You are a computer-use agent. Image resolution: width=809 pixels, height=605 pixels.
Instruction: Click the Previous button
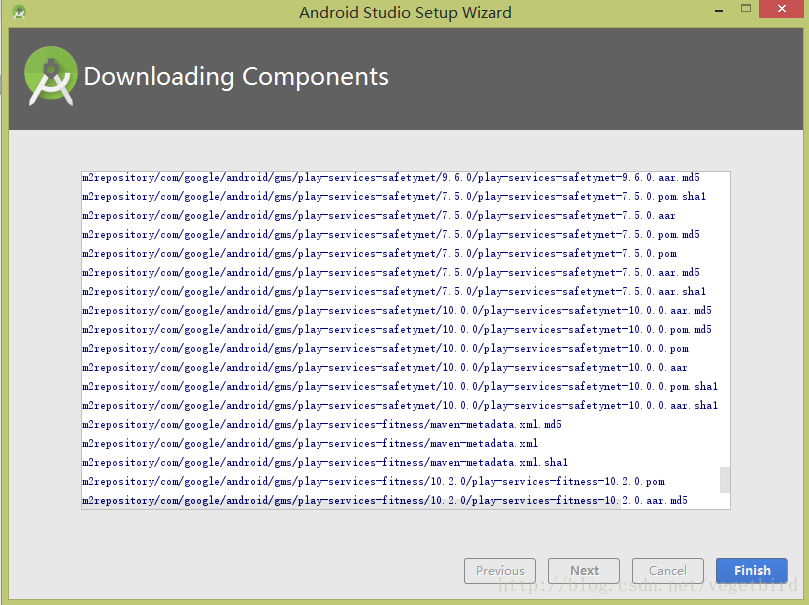click(x=500, y=570)
